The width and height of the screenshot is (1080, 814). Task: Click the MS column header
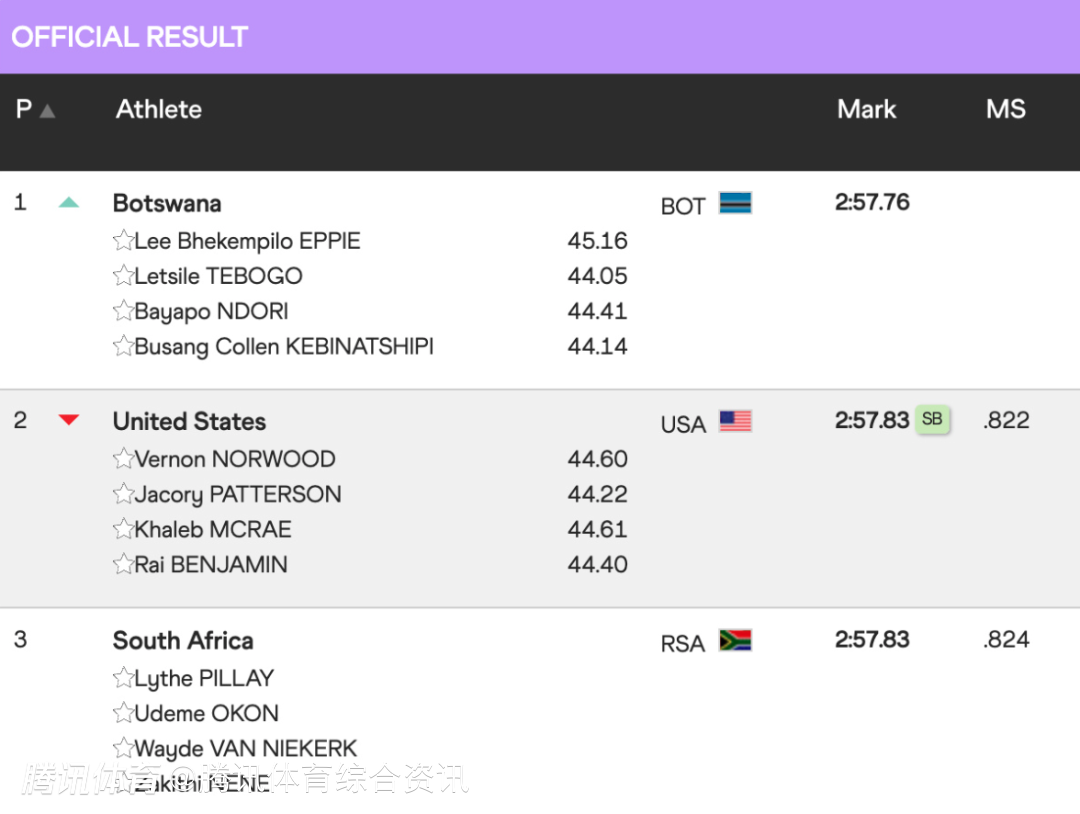1005,110
